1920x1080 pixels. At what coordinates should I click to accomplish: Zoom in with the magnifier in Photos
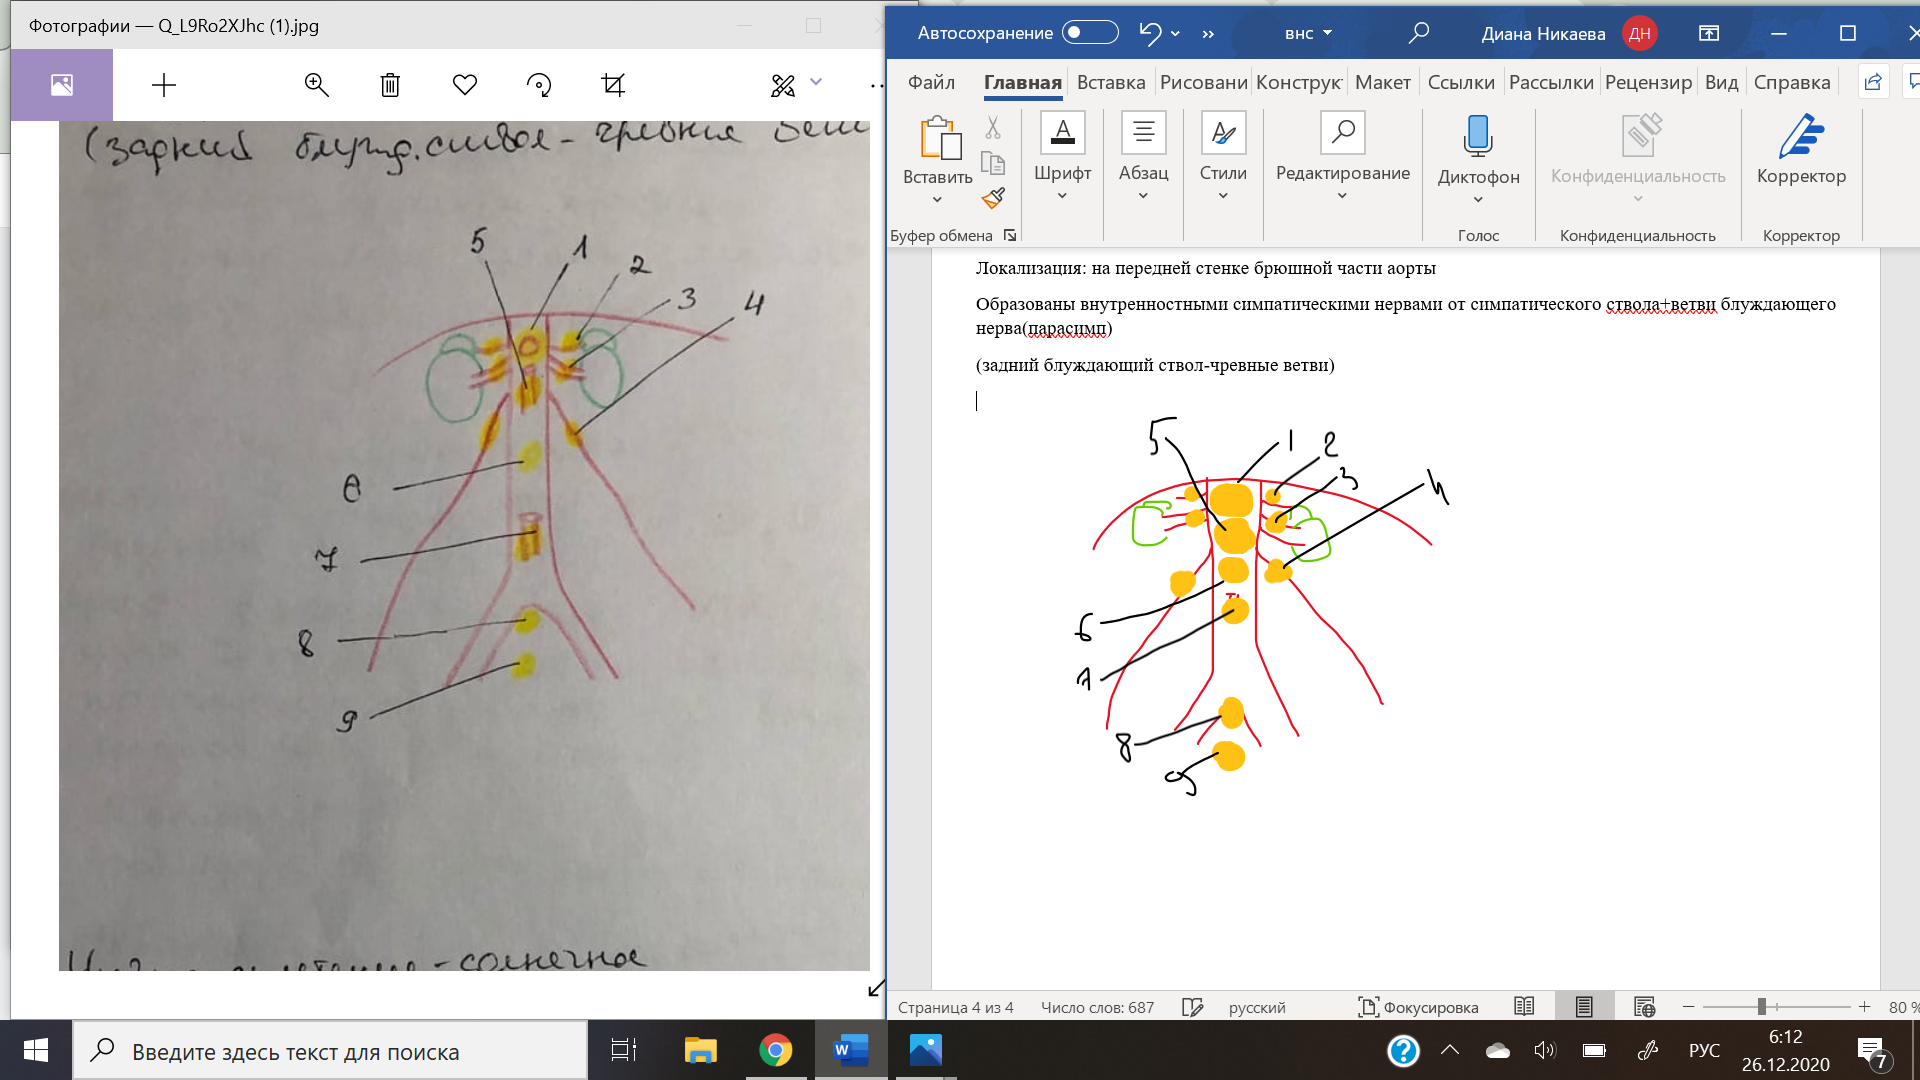[316, 85]
